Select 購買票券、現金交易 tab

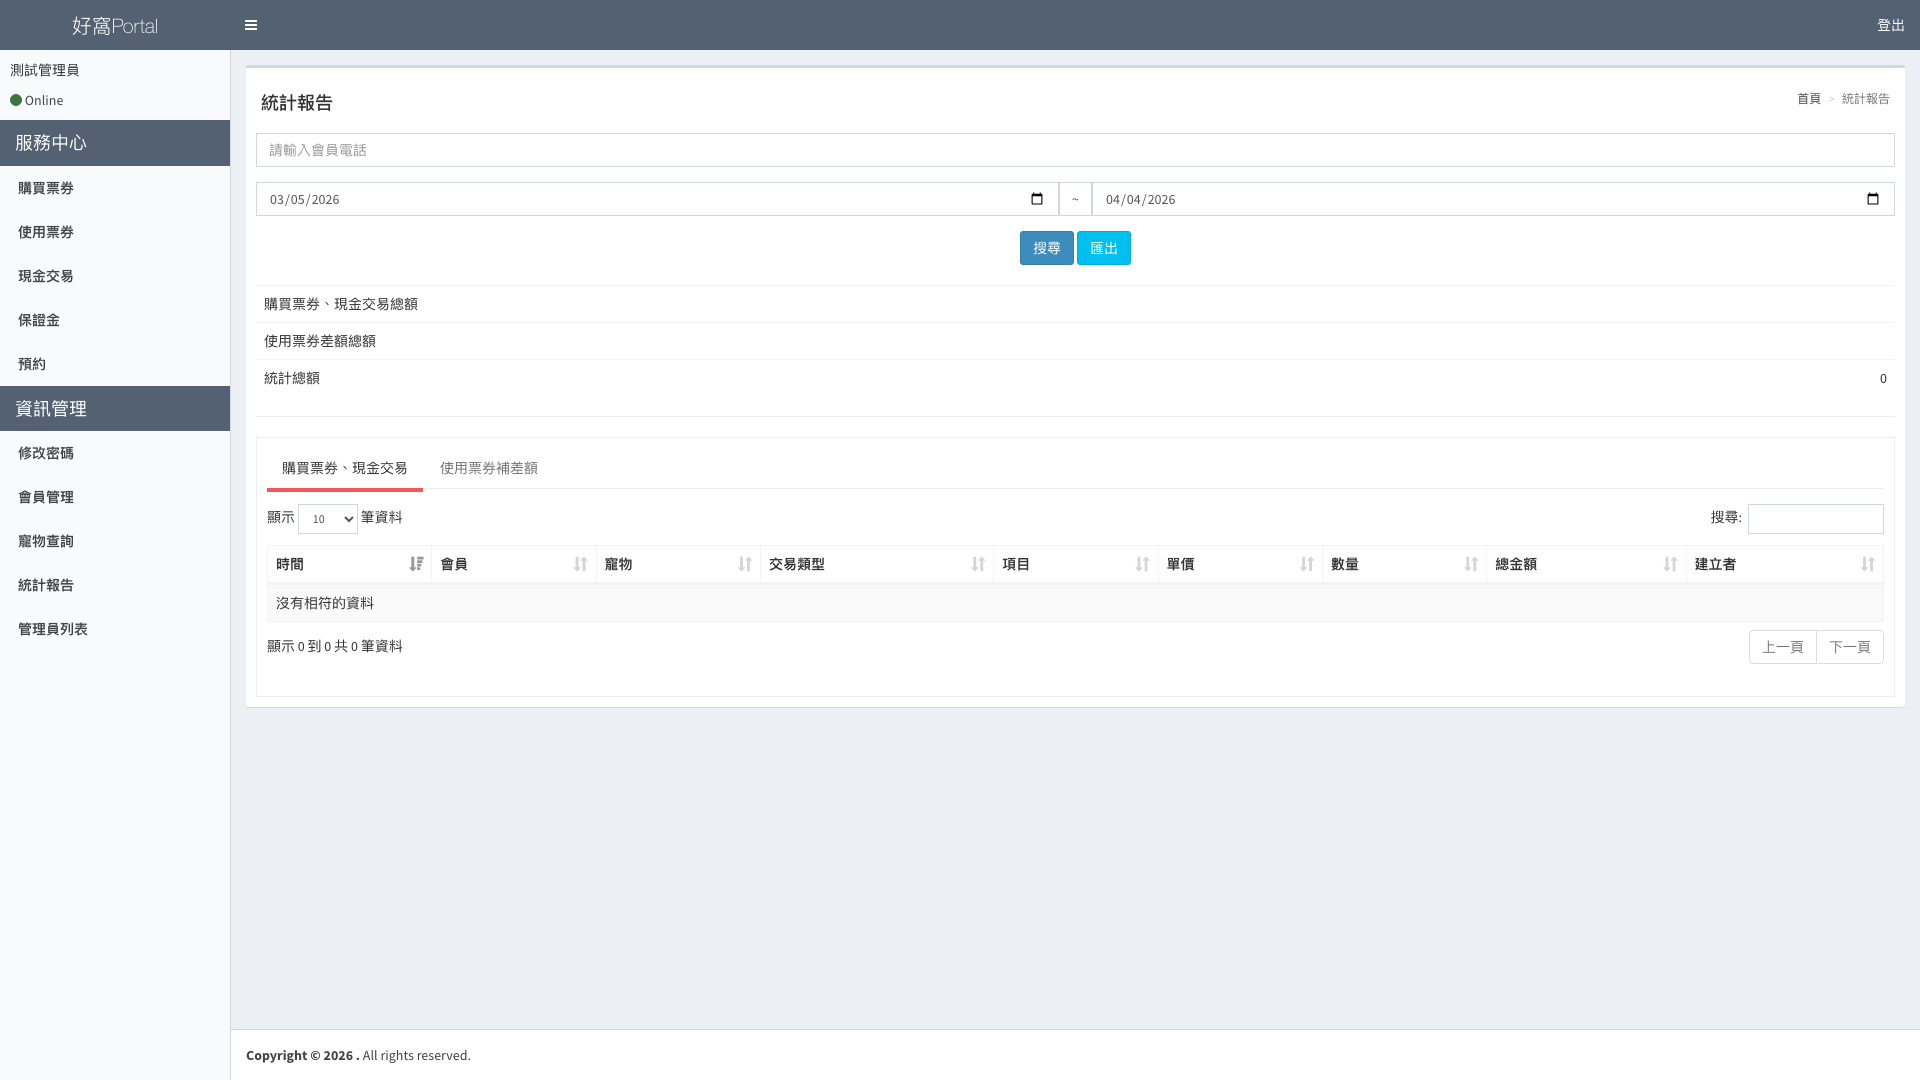click(344, 468)
